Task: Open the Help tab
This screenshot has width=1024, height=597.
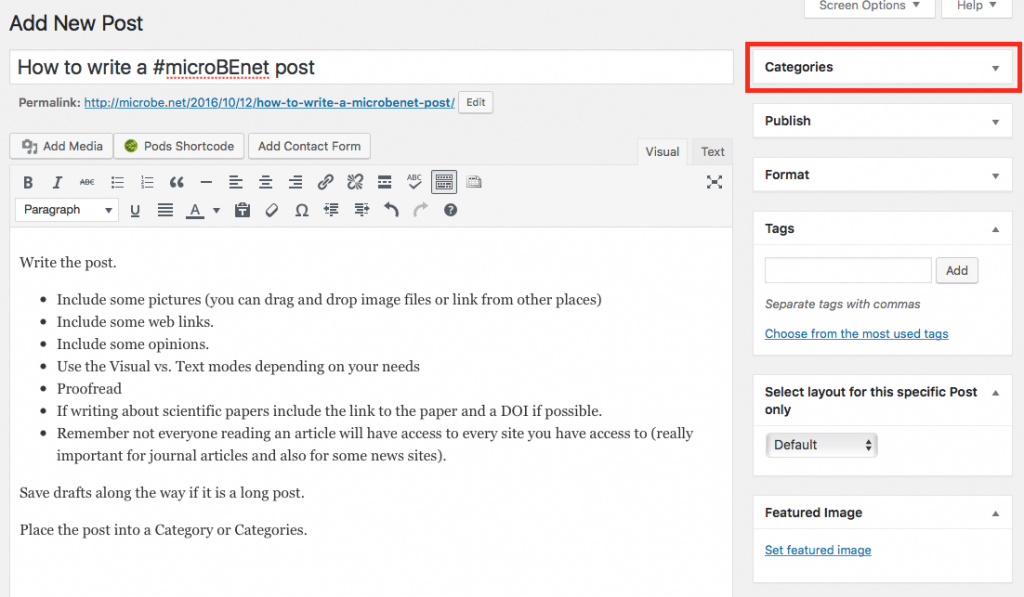Action: tap(976, 7)
